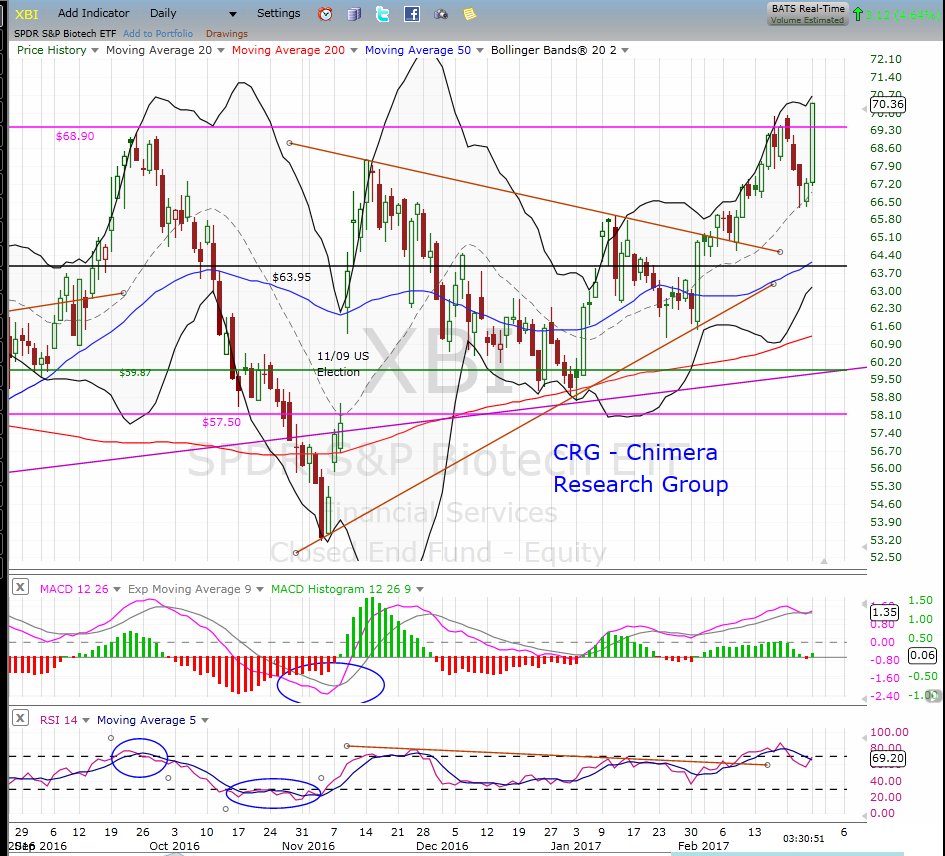This screenshot has height=856, width=945.
Task: Click the 100.00 RSI scale label
Action: (x=890, y=732)
